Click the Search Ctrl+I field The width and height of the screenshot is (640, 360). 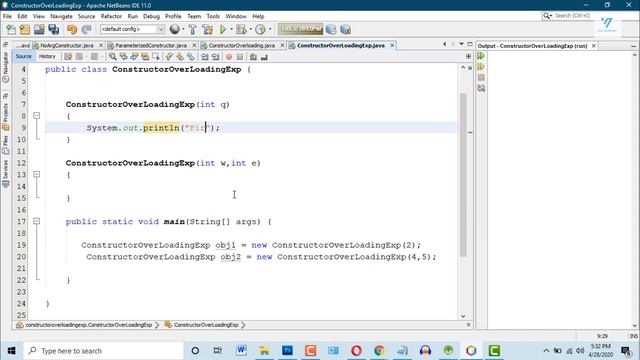tap(573, 16)
